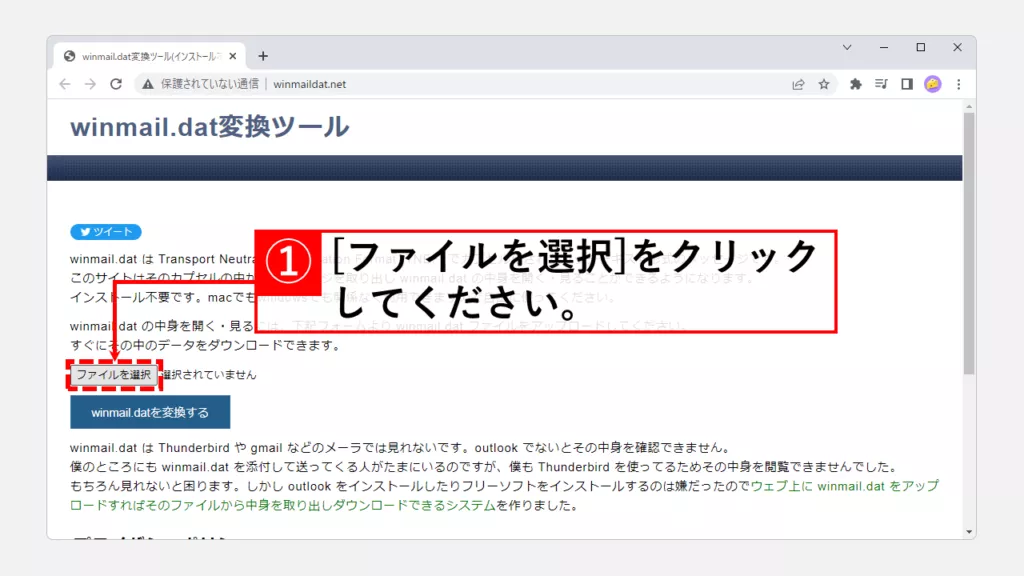This screenshot has width=1024, height=576.
Task: Maximize the browser window
Action: pos(921,48)
